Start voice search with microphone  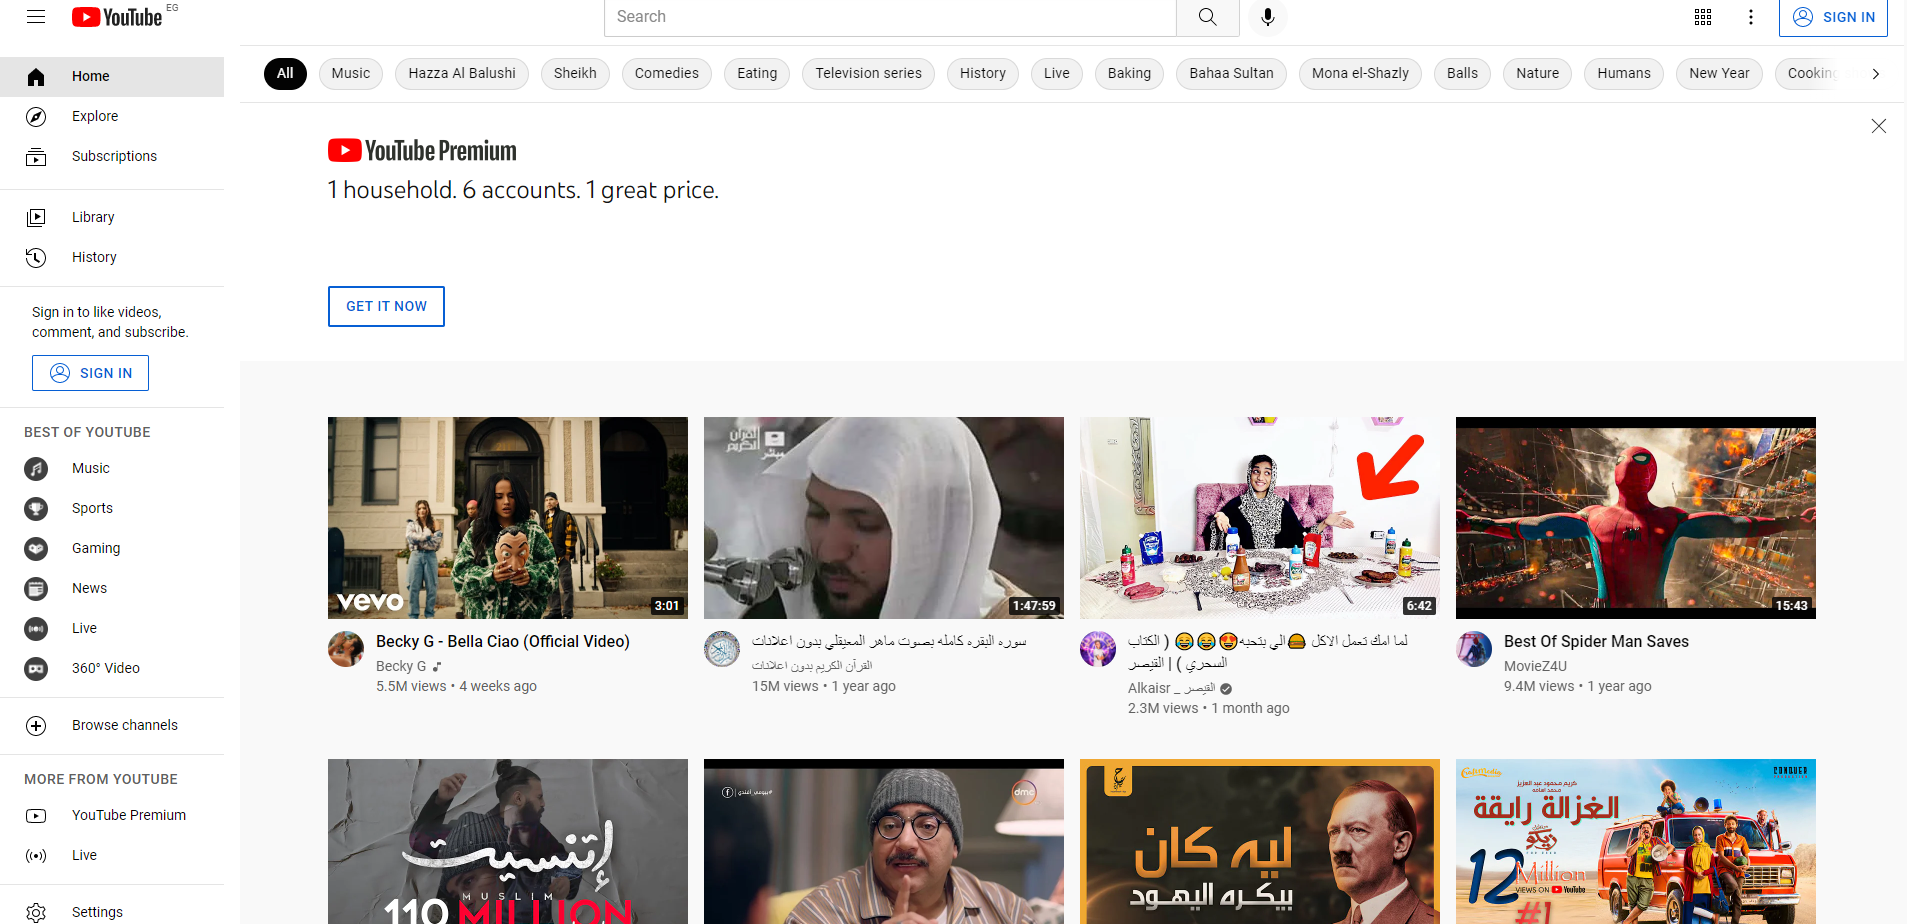click(x=1267, y=17)
